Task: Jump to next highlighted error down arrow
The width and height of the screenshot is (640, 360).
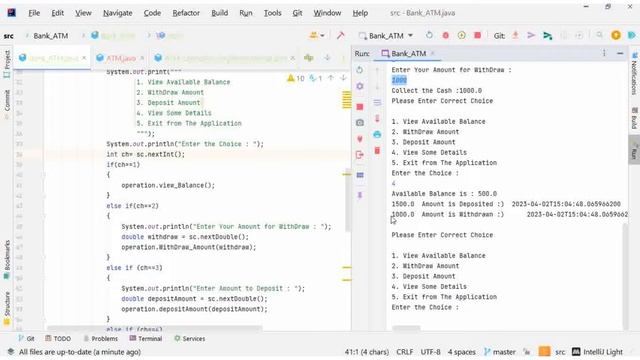Action: pos(343,78)
